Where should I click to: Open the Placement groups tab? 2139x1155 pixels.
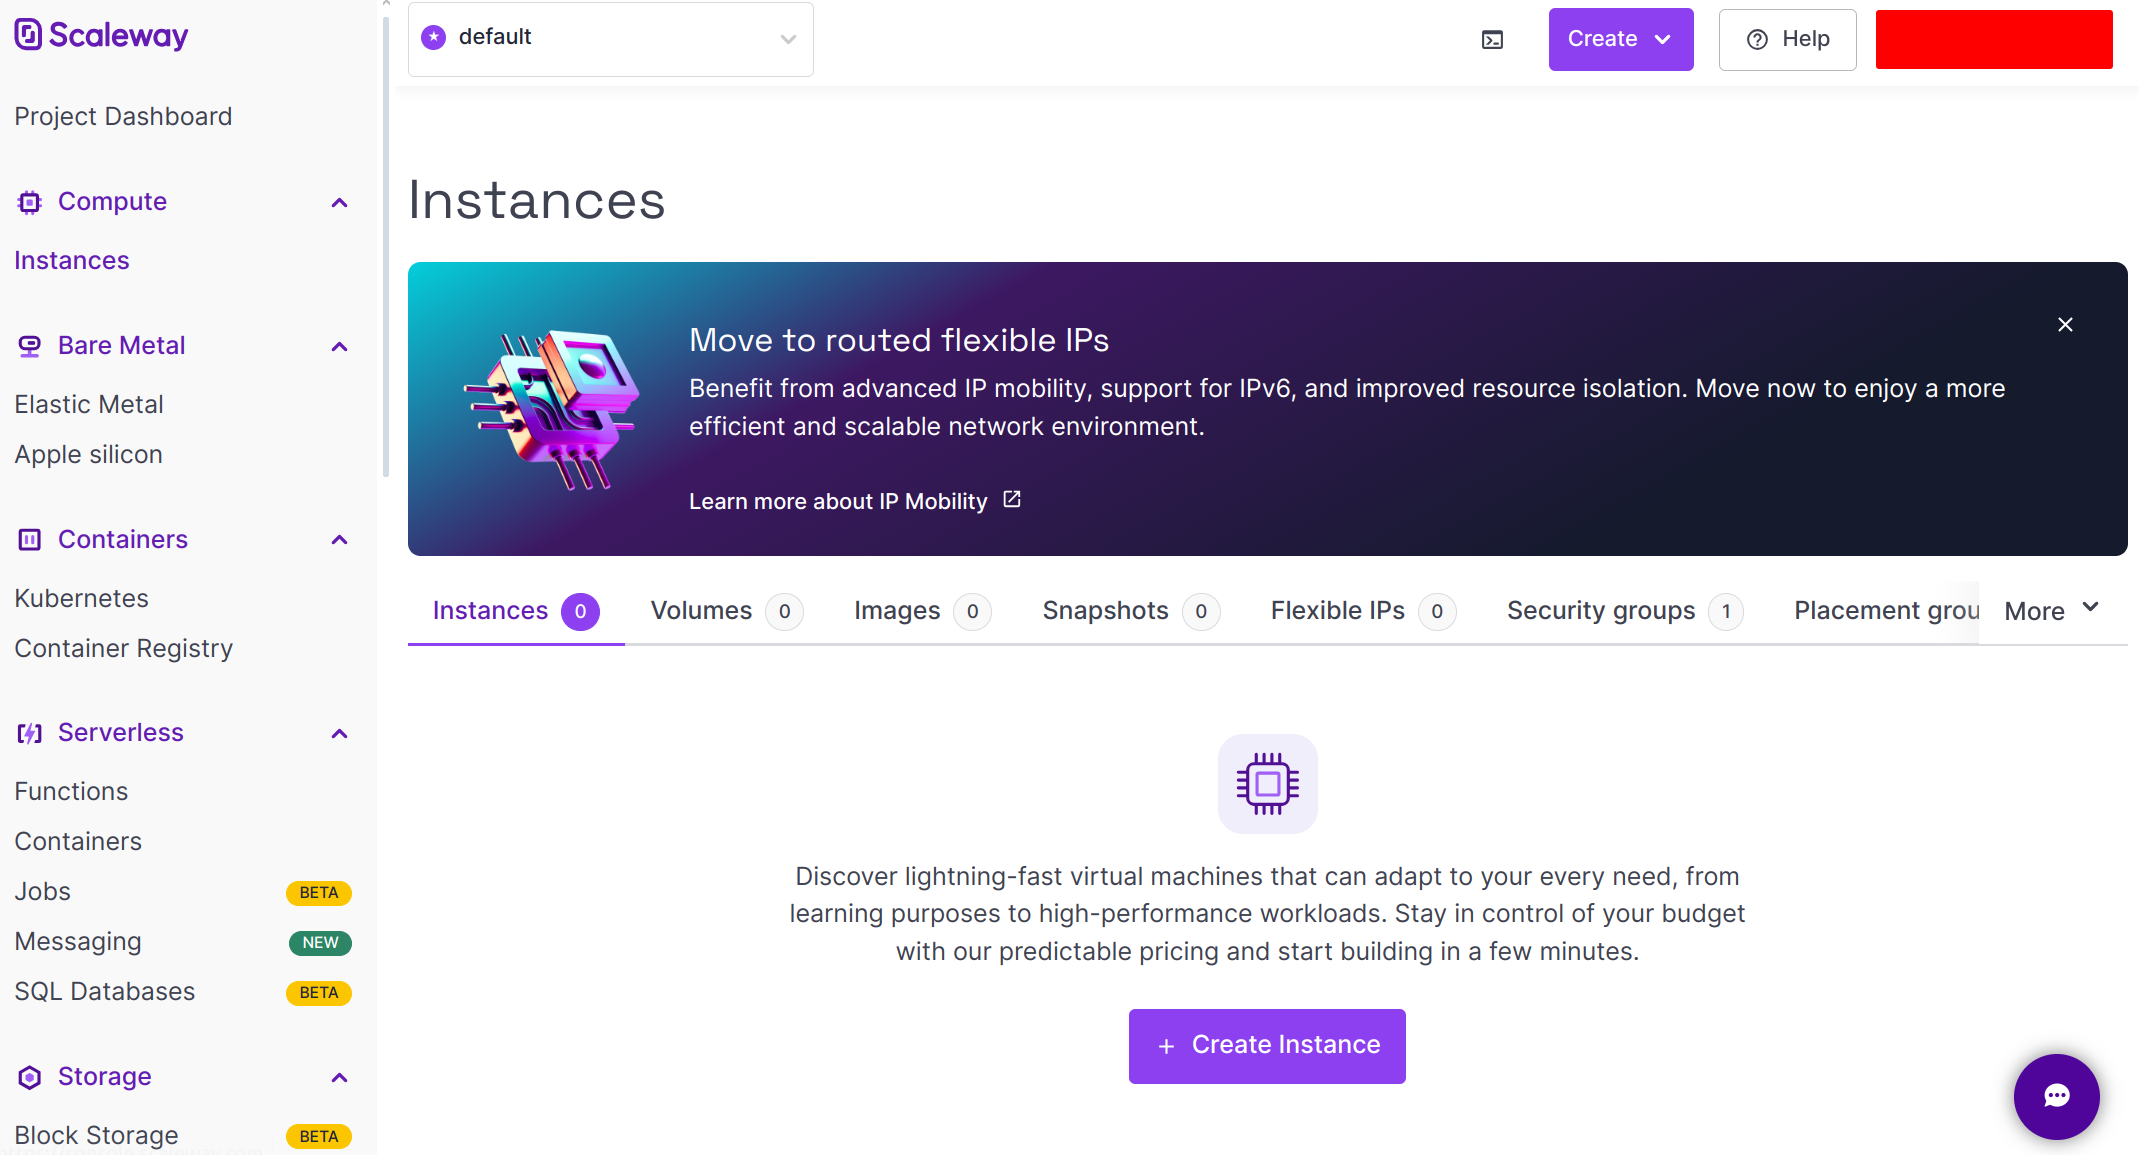(1887, 611)
